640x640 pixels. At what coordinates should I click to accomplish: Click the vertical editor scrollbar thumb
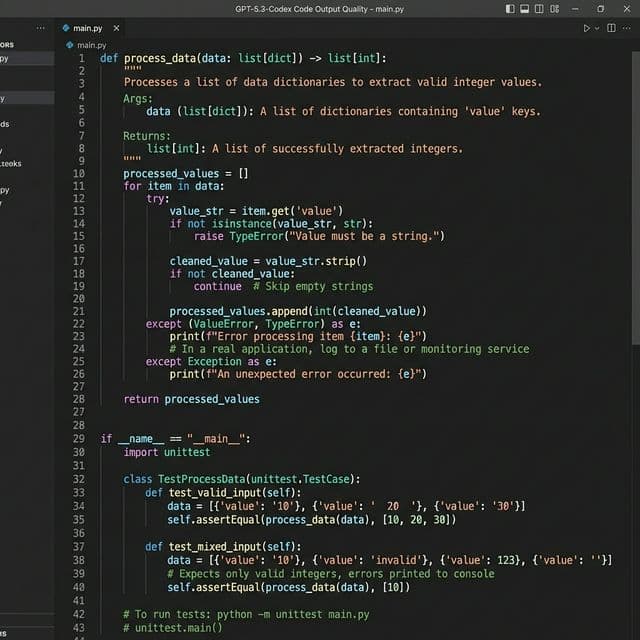click(x=636, y=198)
